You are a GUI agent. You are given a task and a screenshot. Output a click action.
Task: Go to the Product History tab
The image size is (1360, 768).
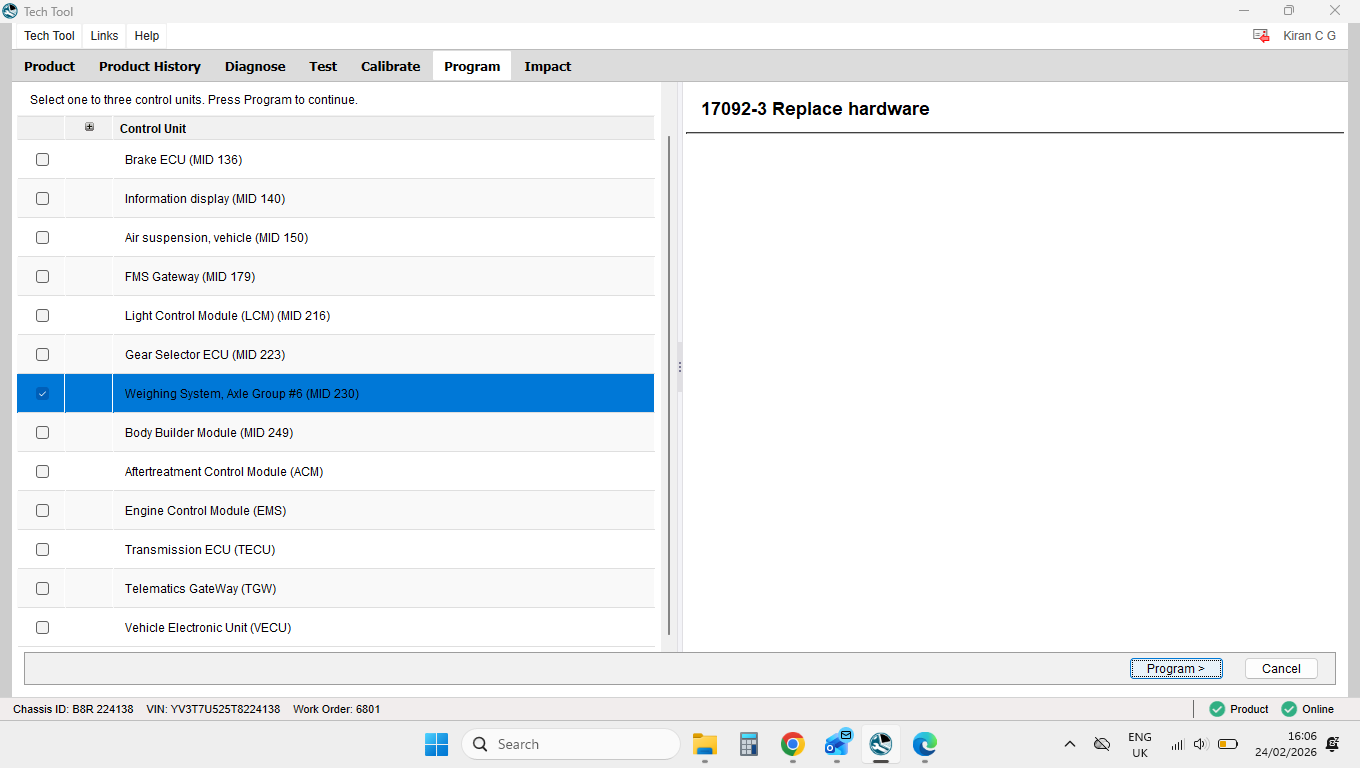[150, 66]
